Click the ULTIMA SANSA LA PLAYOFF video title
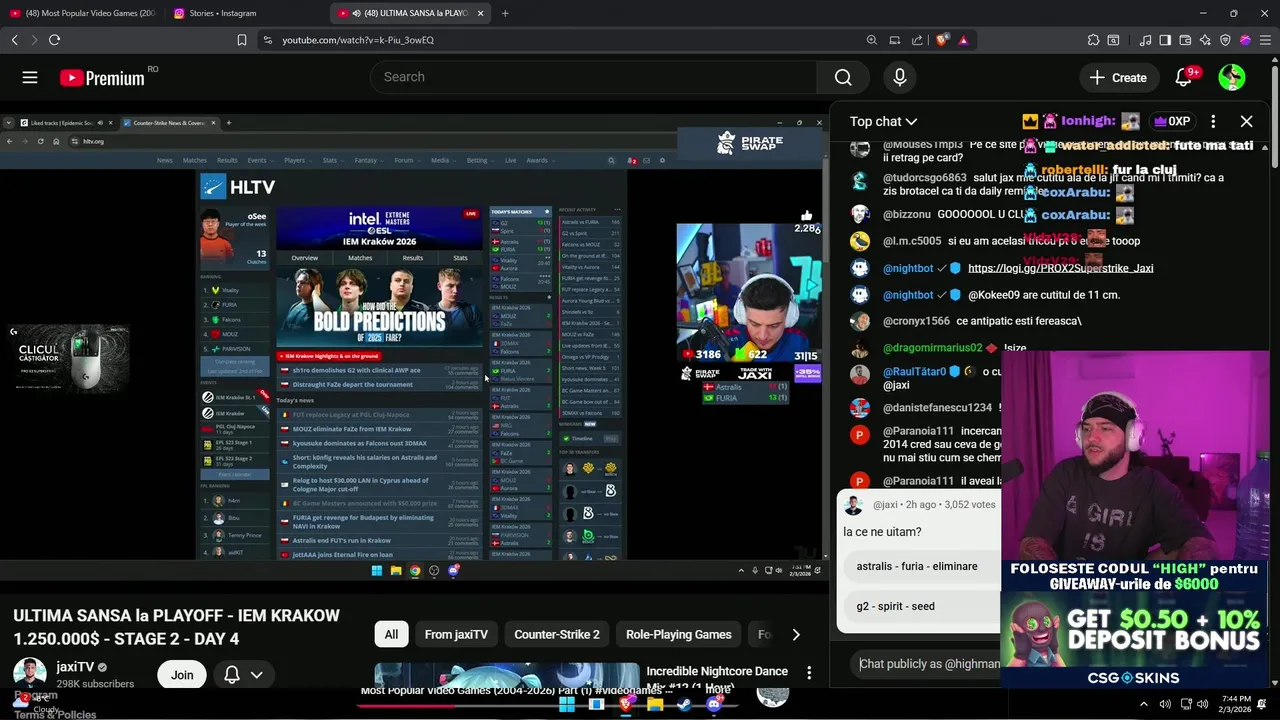This screenshot has height=720, width=1280. click(176, 627)
